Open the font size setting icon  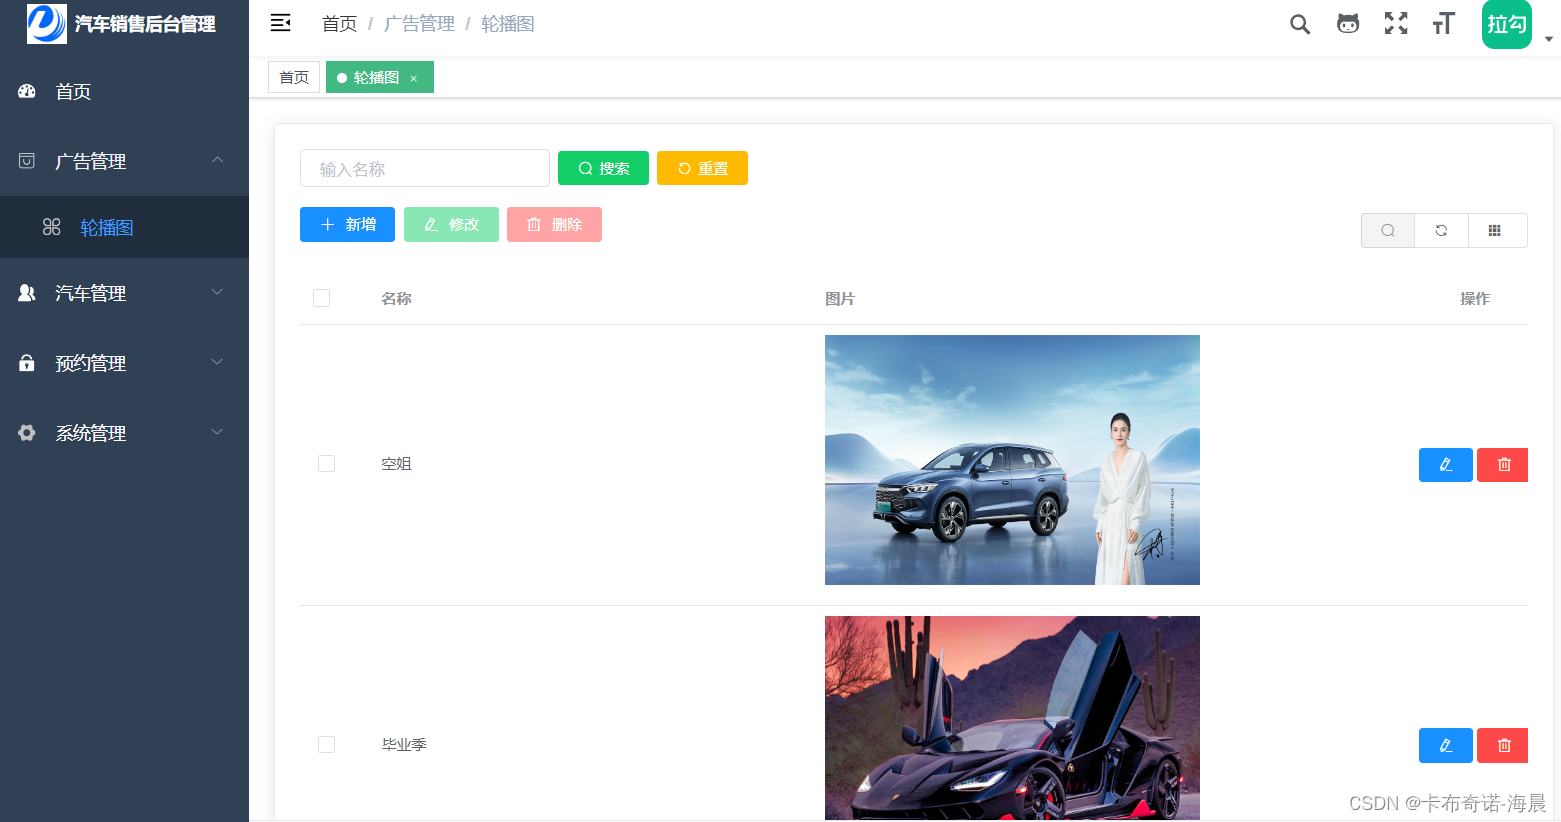tap(1443, 24)
